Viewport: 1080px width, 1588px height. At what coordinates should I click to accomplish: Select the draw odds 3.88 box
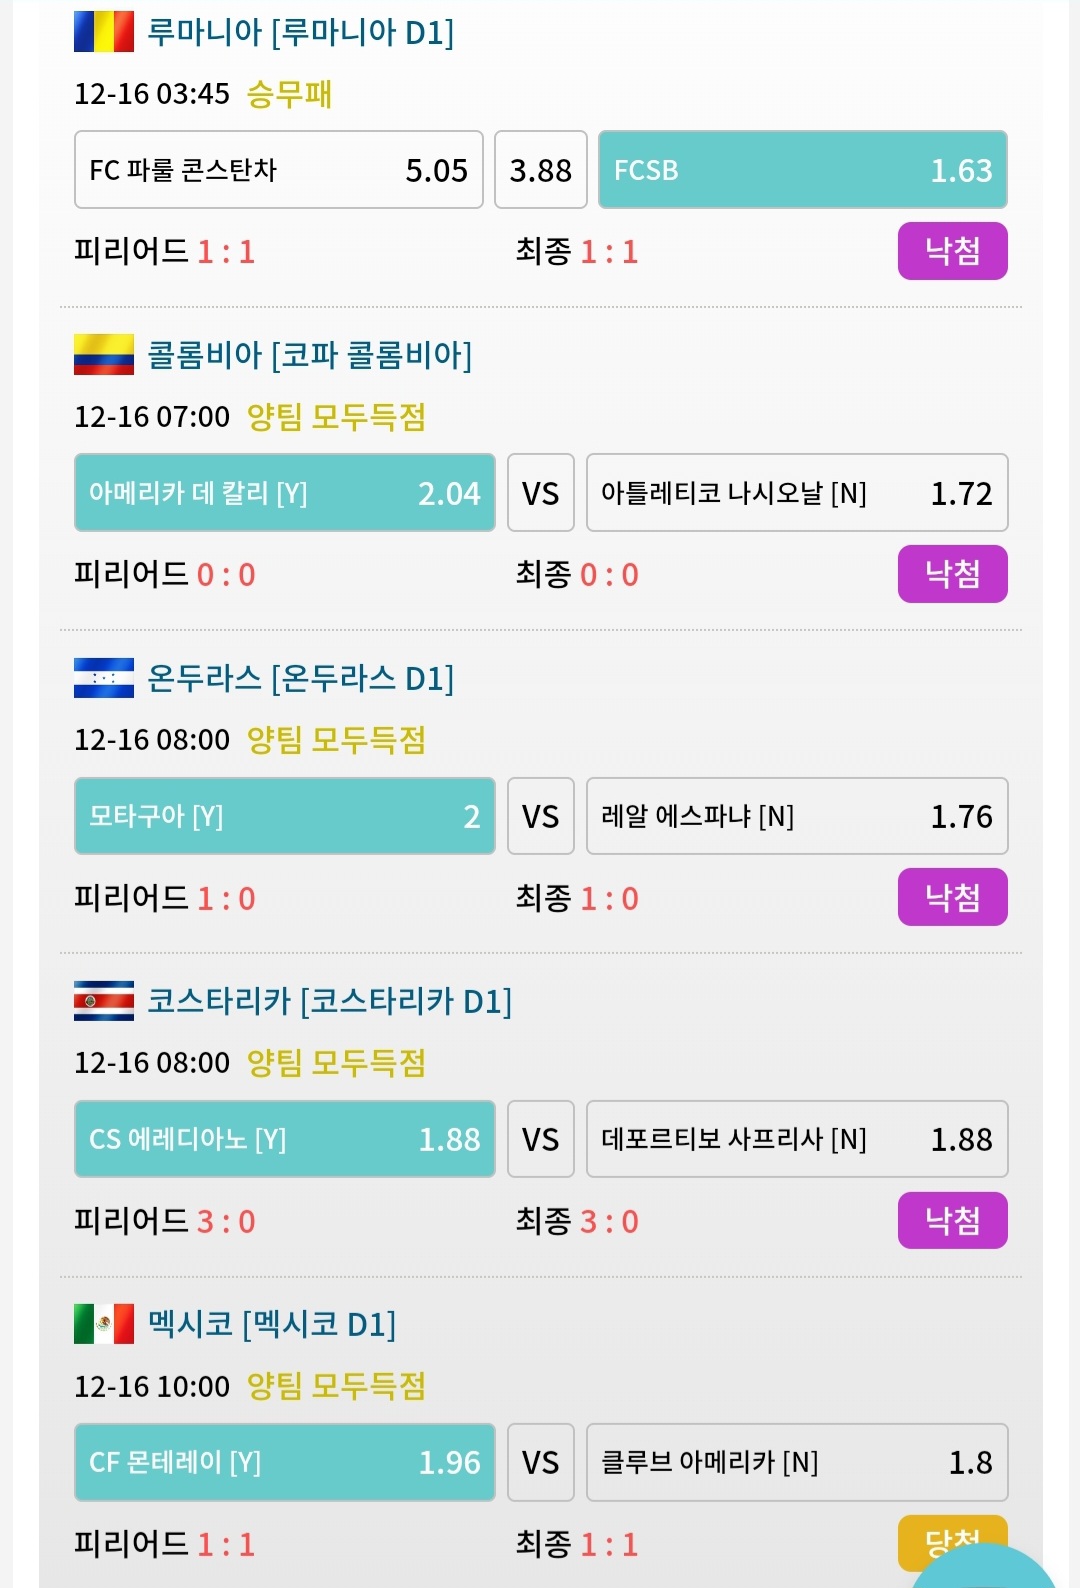(541, 170)
